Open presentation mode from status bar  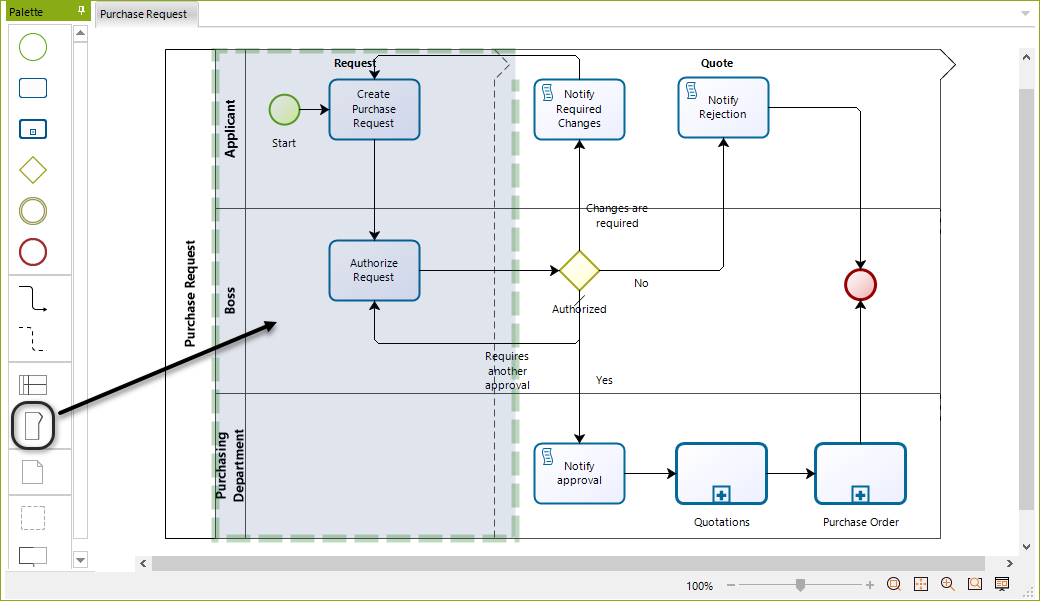1001,584
